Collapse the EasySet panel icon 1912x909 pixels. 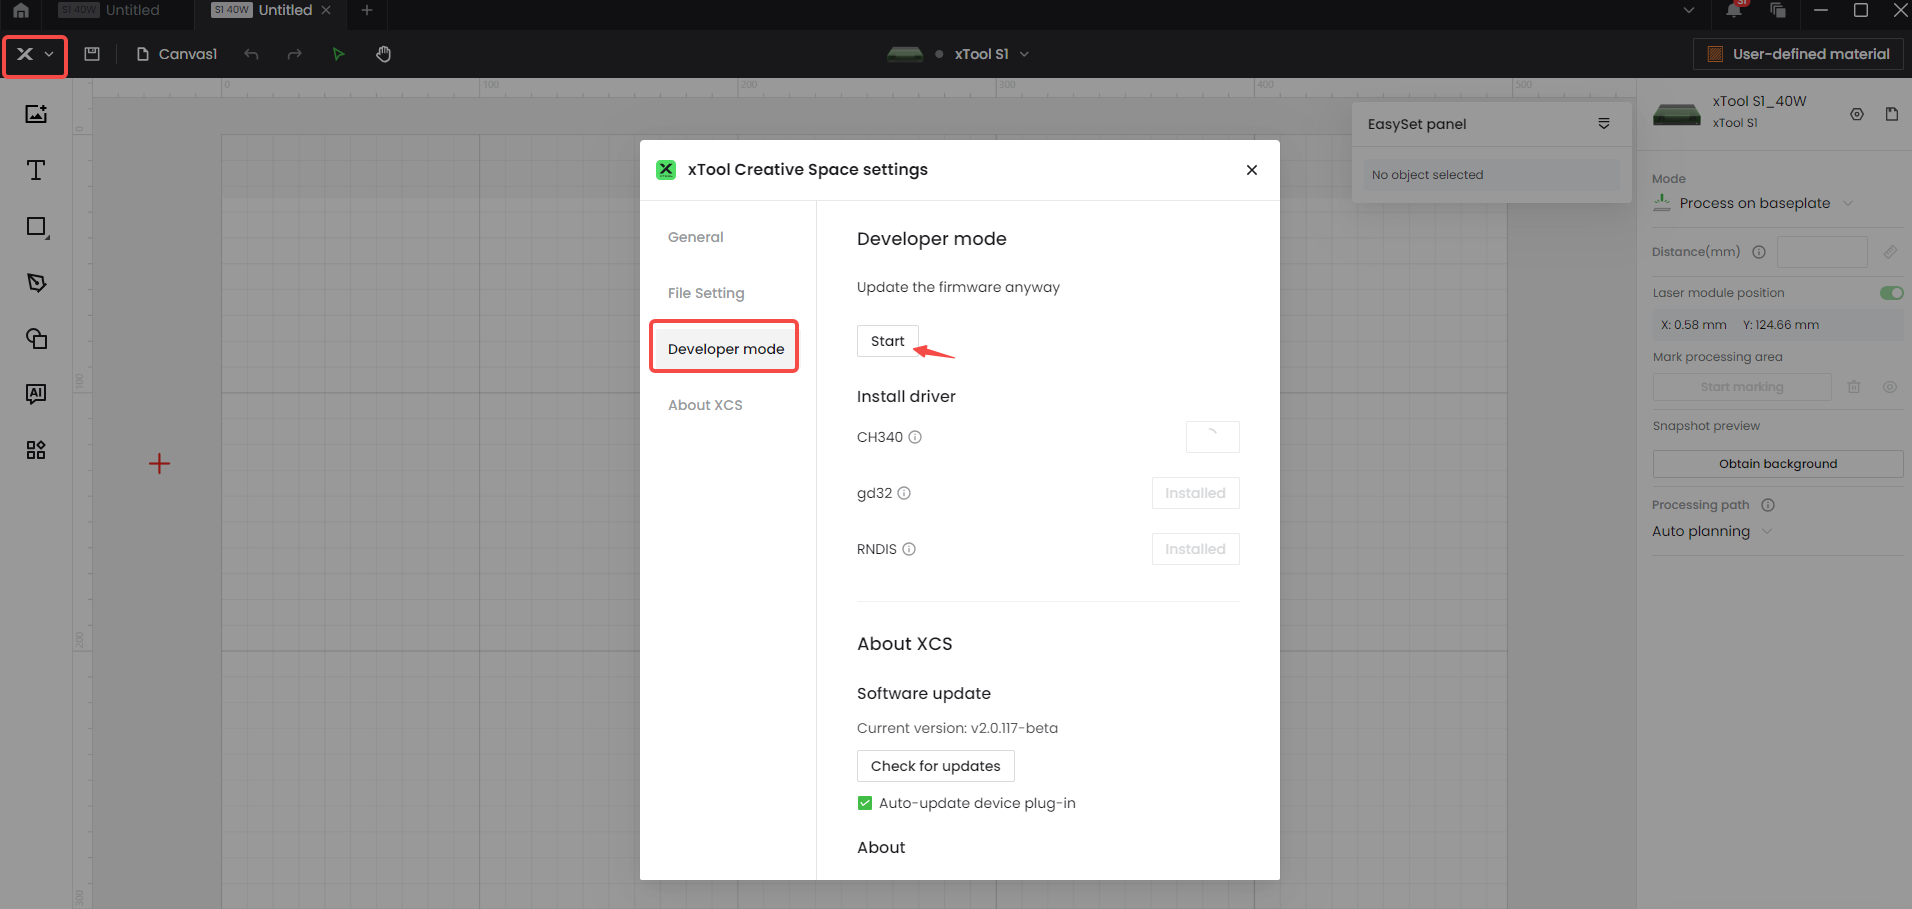click(x=1604, y=124)
